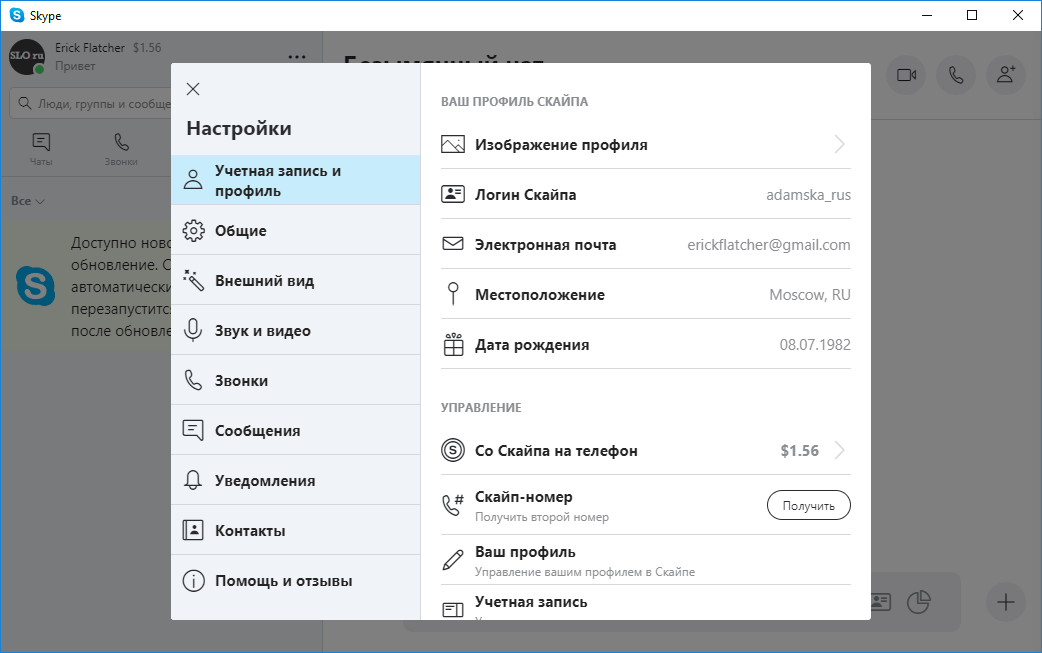Click the contact card icon in message bar
Viewport: 1042px width, 653px height.
[881, 603]
